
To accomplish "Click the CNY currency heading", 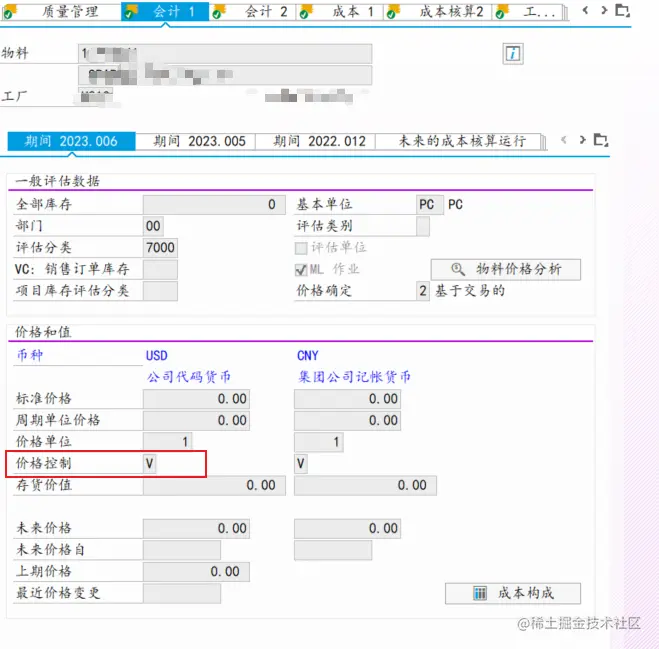I will [x=308, y=356].
